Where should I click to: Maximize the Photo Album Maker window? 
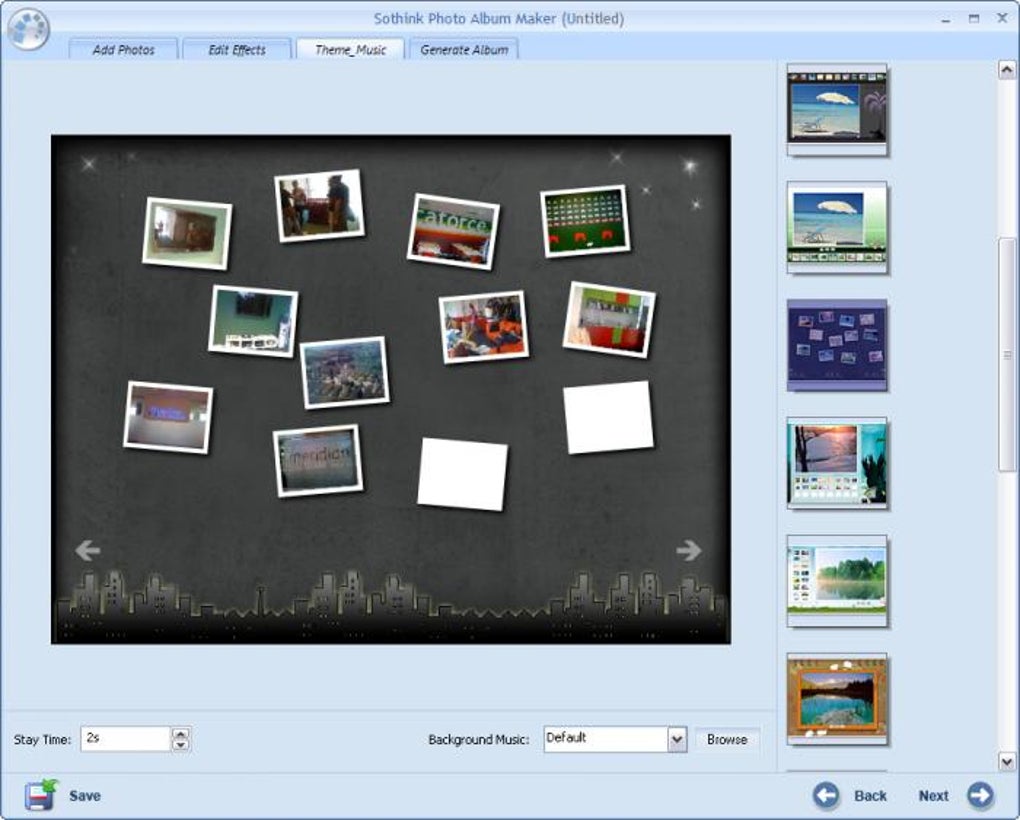(x=974, y=19)
